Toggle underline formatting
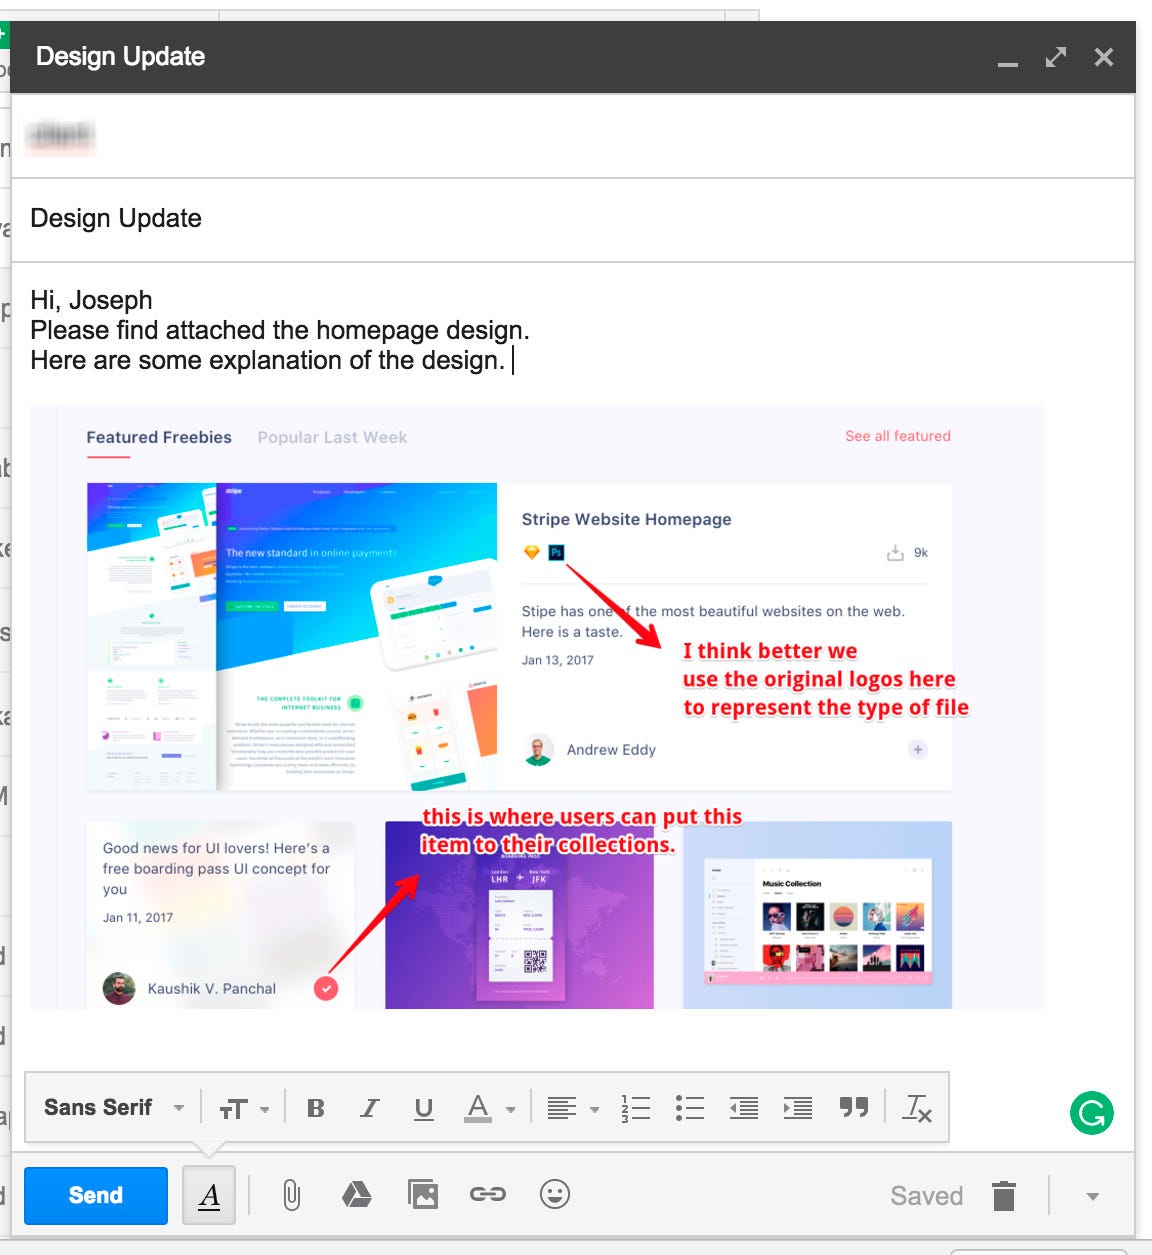The height and width of the screenshot is (1255, 1152). tap(424, 1108)
